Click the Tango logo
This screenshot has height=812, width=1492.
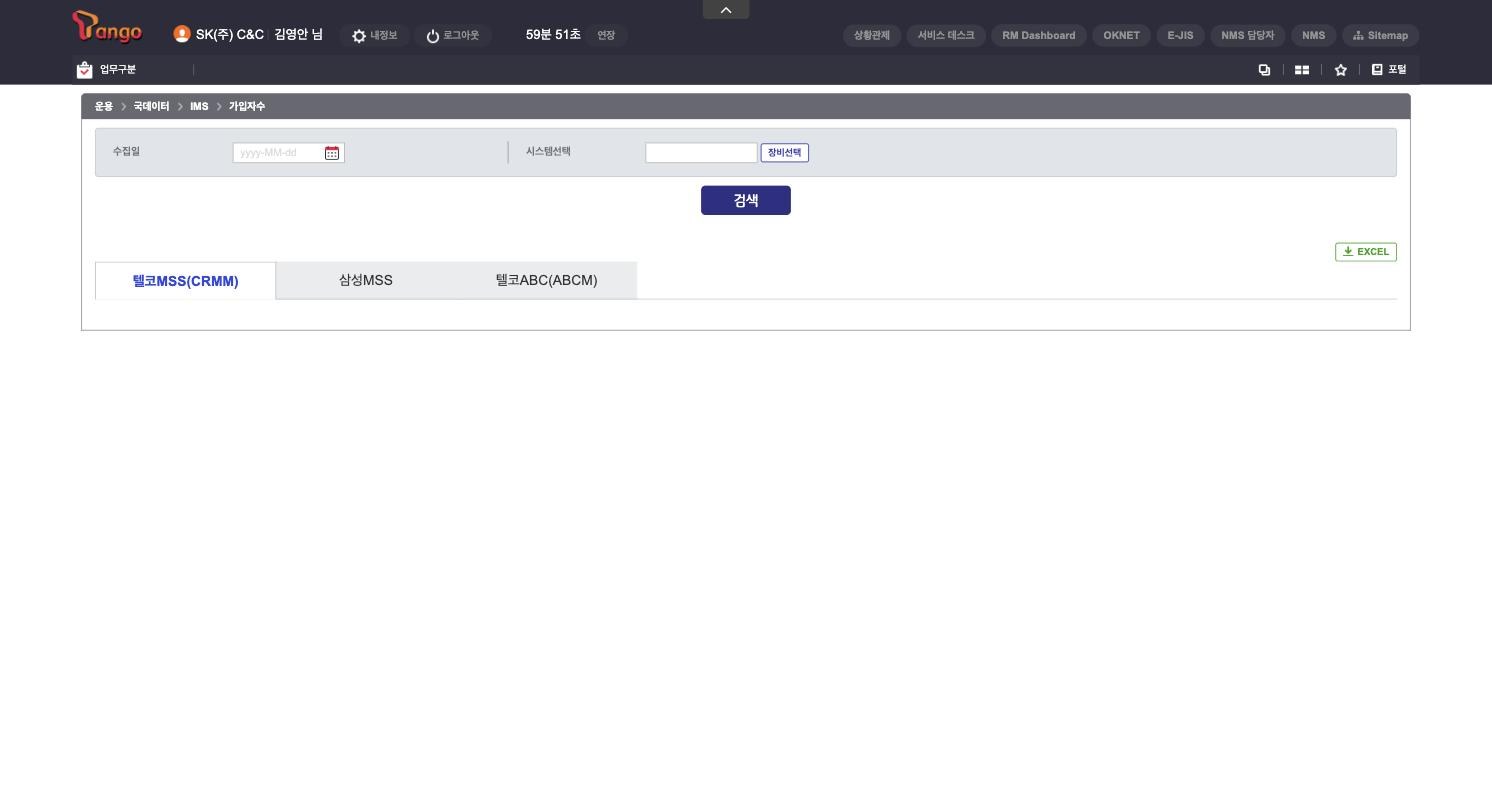107,28
